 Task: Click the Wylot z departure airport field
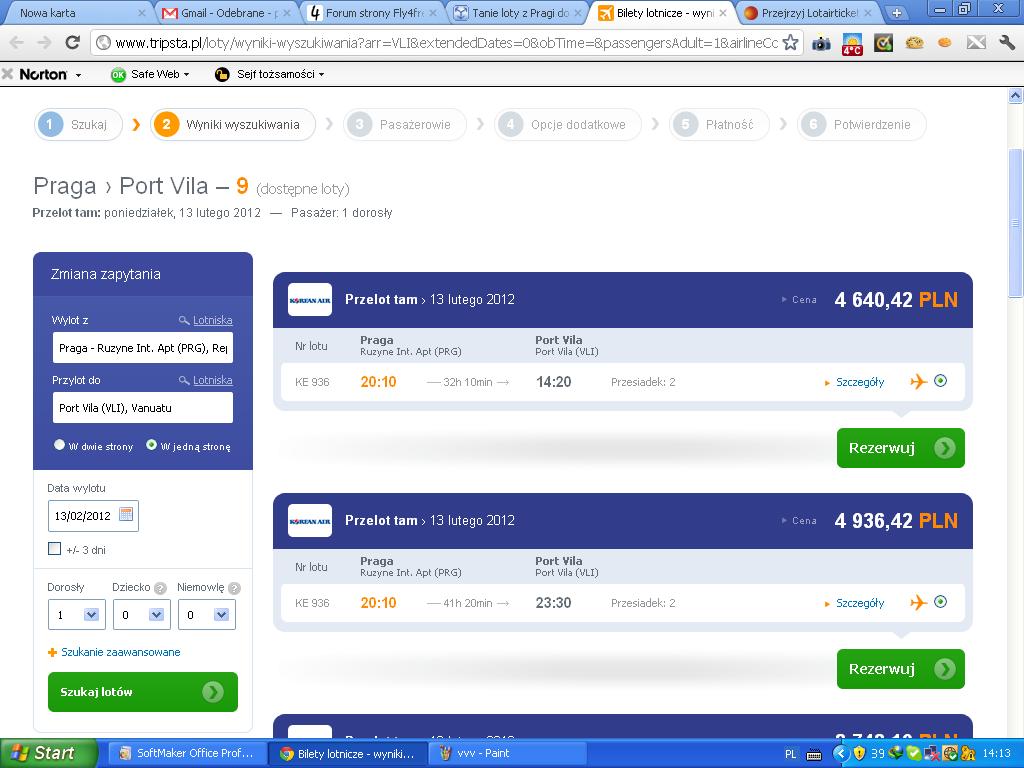tap(142, 347)
